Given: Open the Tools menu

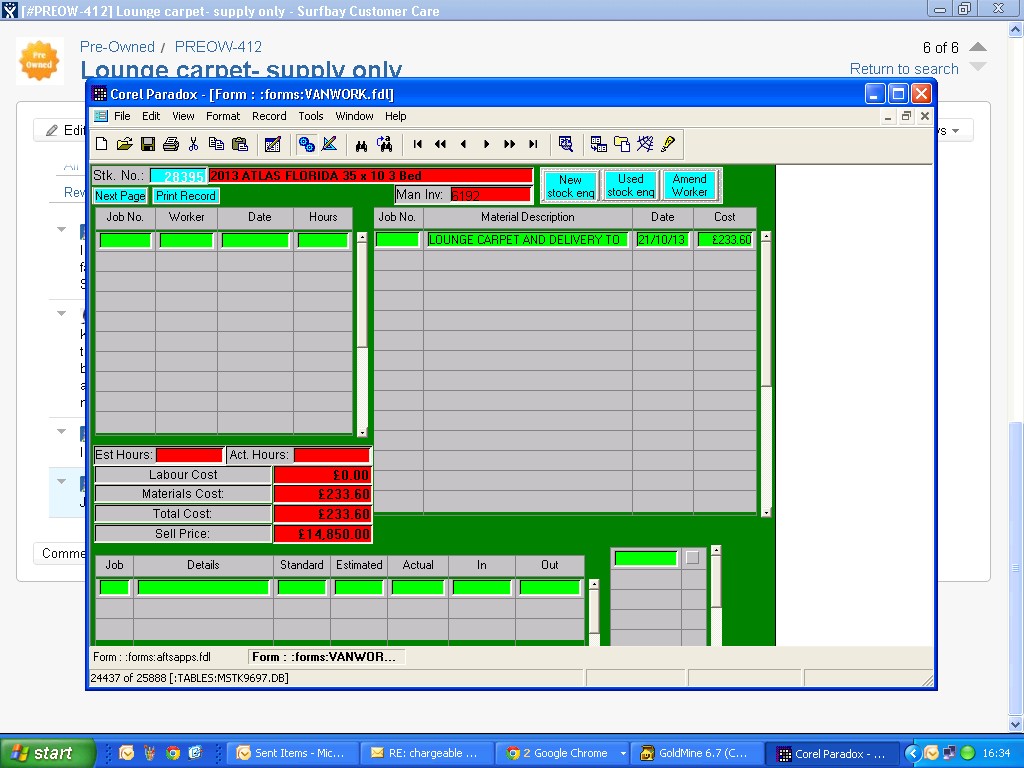Looking at the screenshot, I should tap(311, 116).
